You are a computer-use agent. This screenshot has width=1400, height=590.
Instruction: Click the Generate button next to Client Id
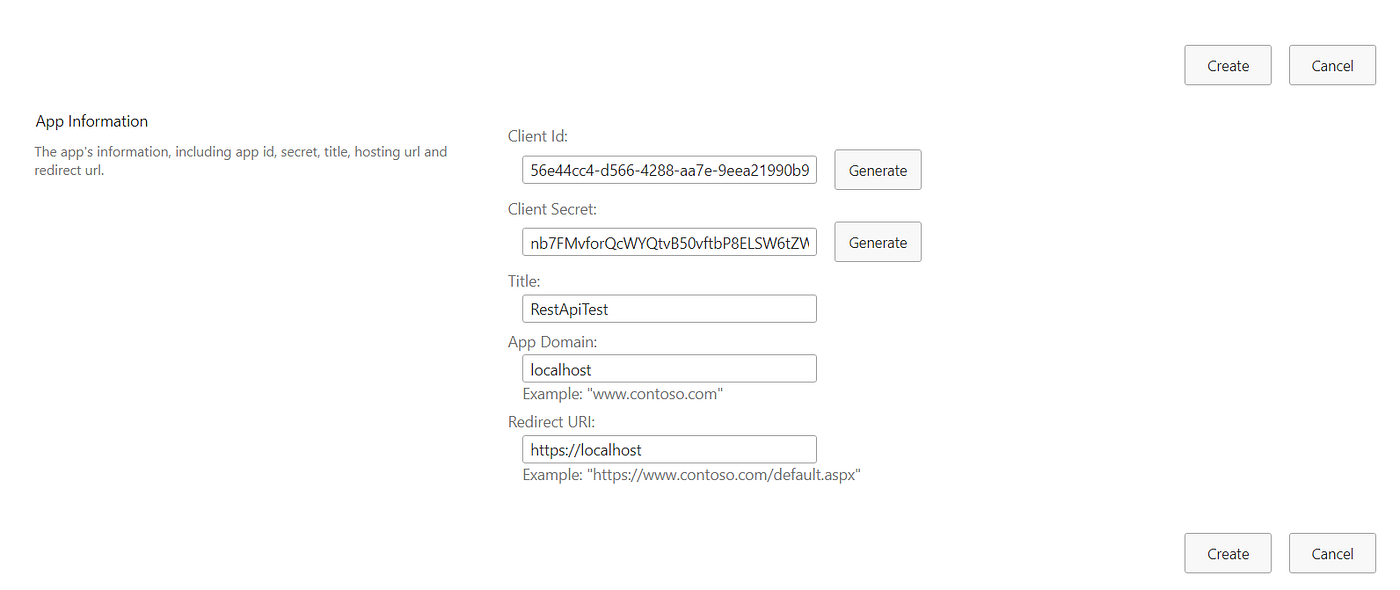(x=877, y=169)
